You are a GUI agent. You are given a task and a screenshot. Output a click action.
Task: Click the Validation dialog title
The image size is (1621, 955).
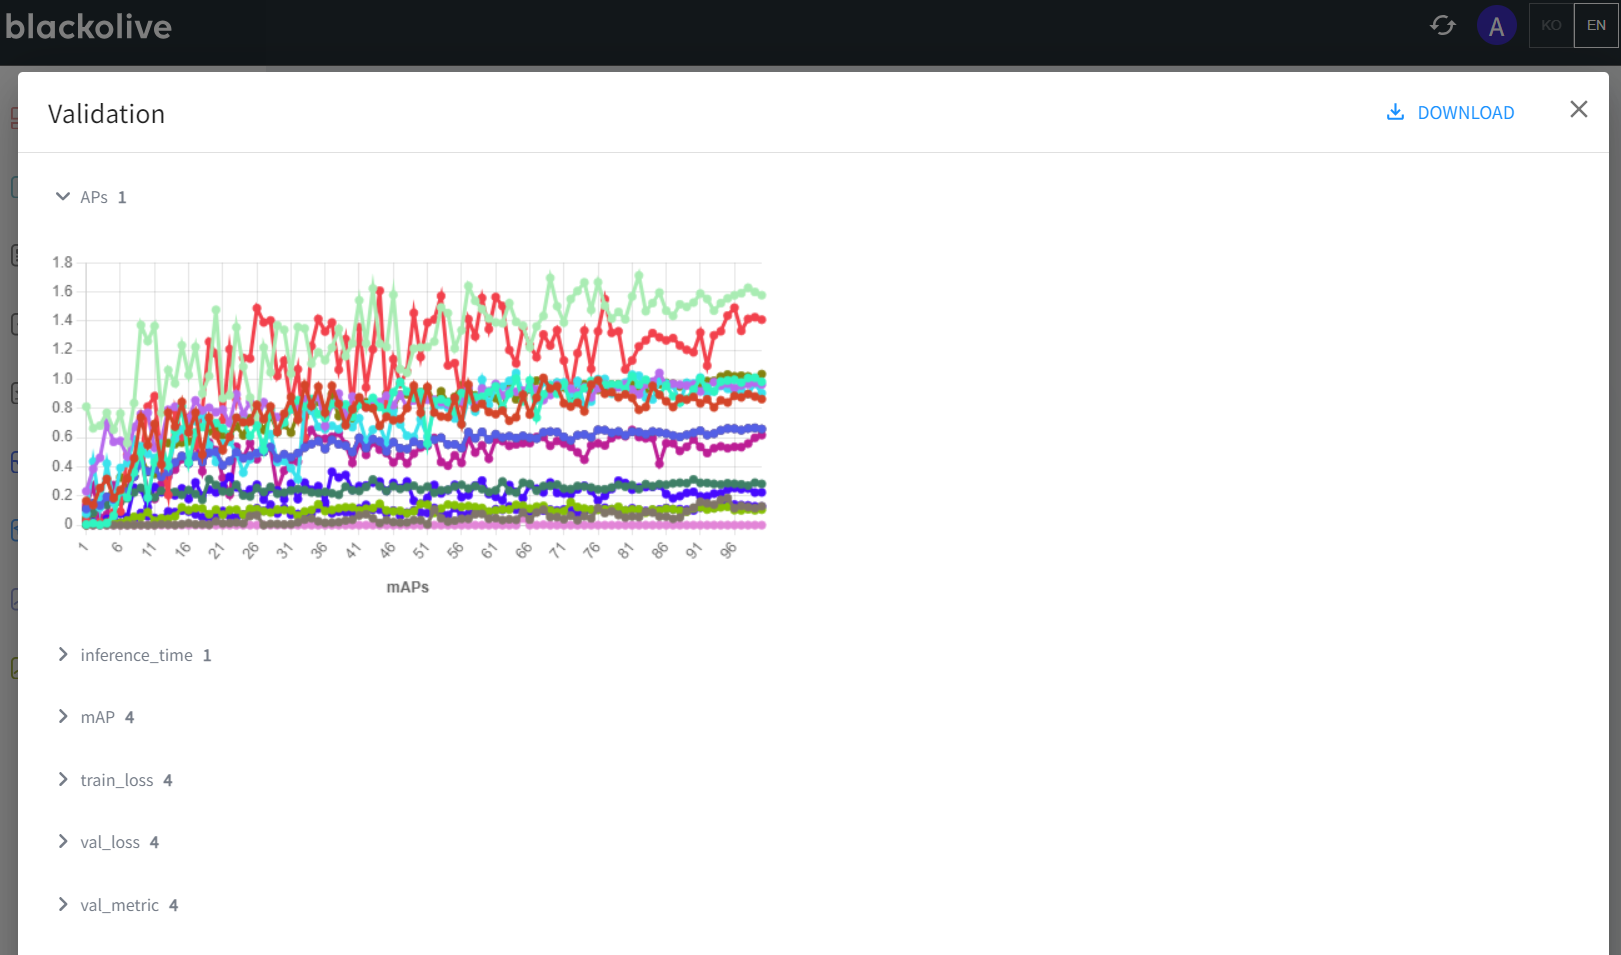tap(106, 114)
